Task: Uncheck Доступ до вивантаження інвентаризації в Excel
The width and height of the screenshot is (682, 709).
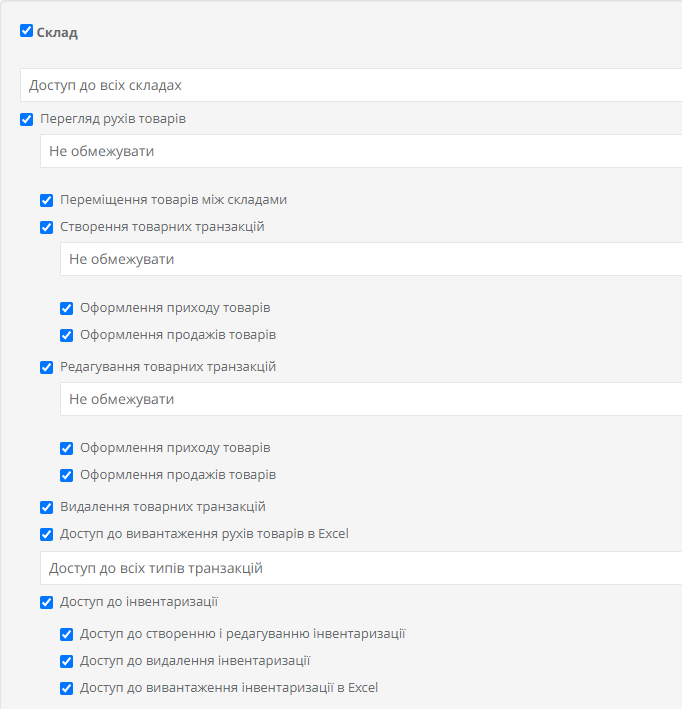Action: (66, 689)
